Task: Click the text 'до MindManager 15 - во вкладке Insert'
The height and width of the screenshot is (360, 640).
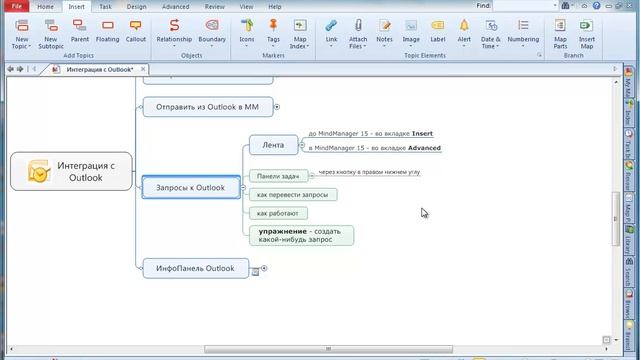Action: 371,133
